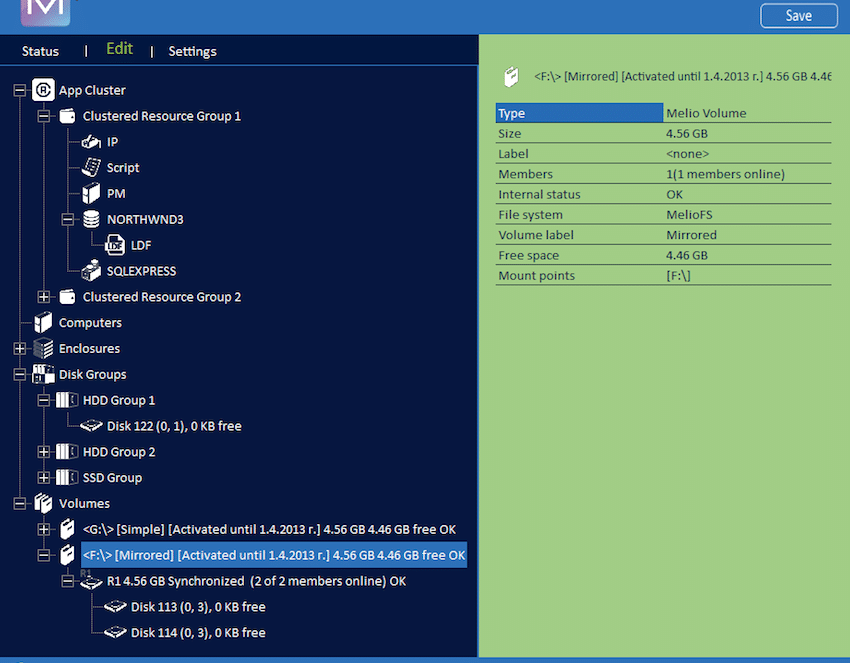Select 'R1 4.56 GB Synchronized' row
This screenshot has width=850, height=663.
click(x=256, y=581)
